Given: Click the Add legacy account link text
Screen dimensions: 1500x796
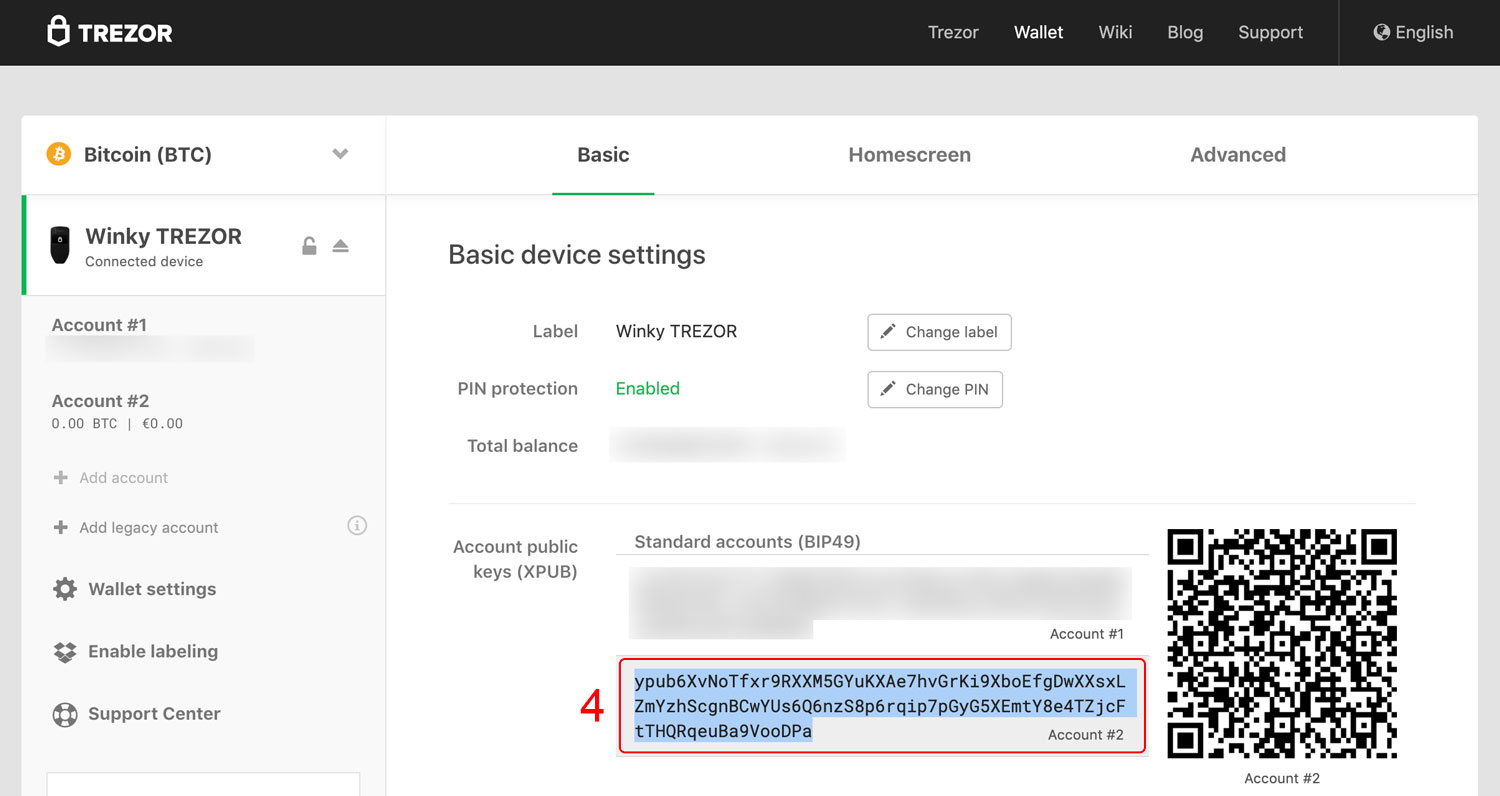Looking at the screenshot, I should (x=149, y=527).
